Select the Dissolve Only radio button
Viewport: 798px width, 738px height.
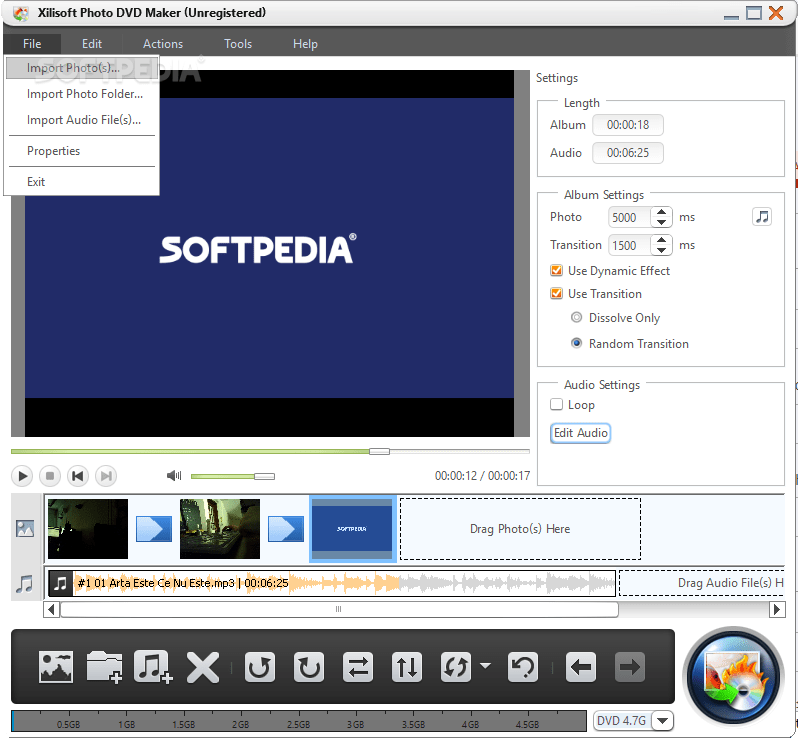coord(576,318)
